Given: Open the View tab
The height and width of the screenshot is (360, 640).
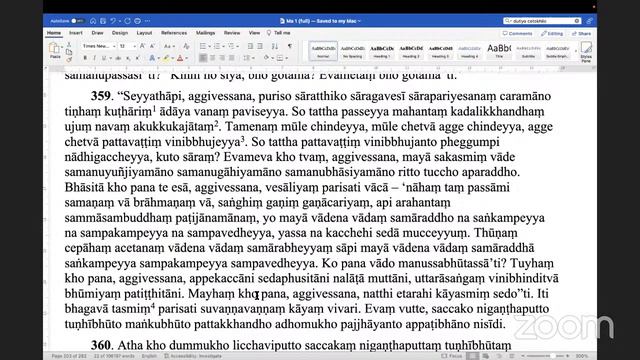Looking at the screenshot, I should [x=254, y=33].
